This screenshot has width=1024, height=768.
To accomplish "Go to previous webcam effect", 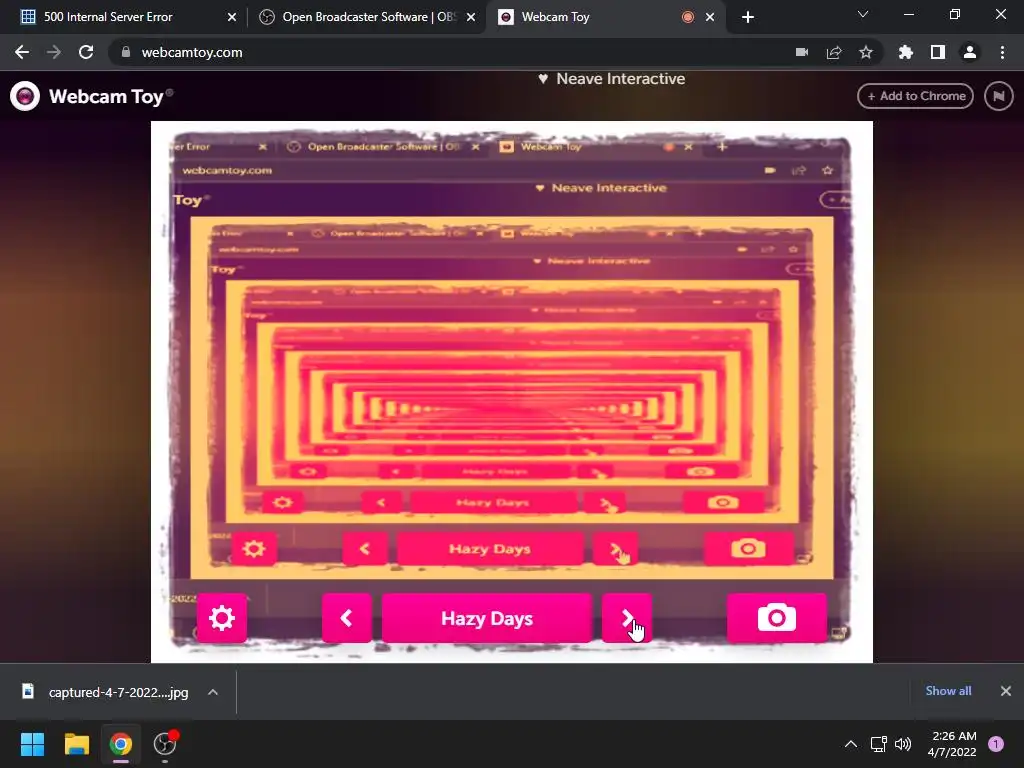I will pos(346,618).
